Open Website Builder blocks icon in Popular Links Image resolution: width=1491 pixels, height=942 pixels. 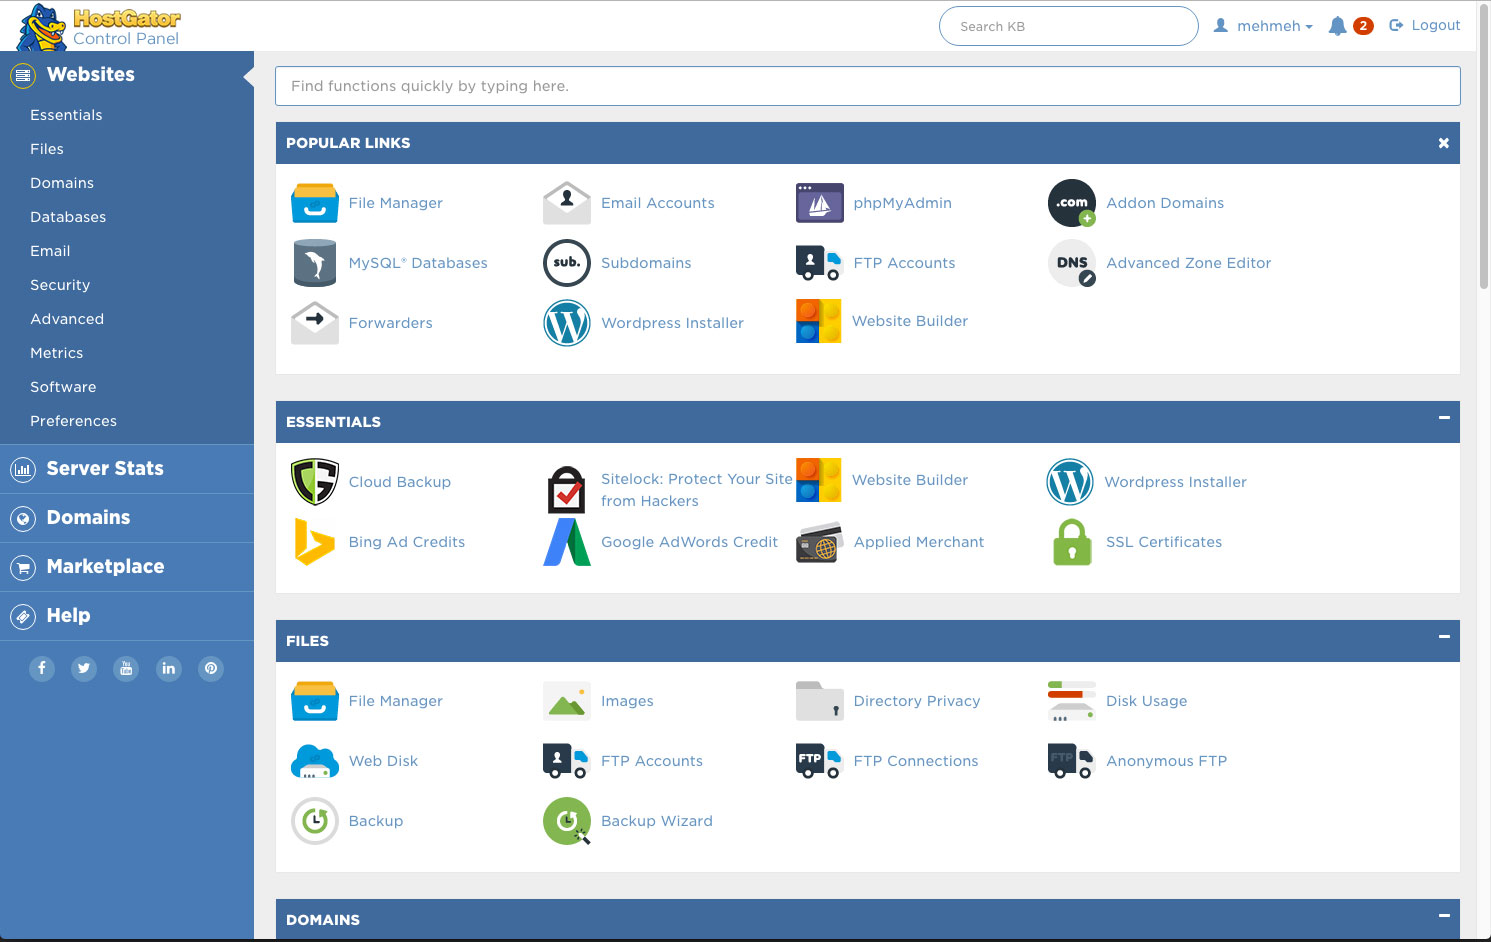click(818, 321)
